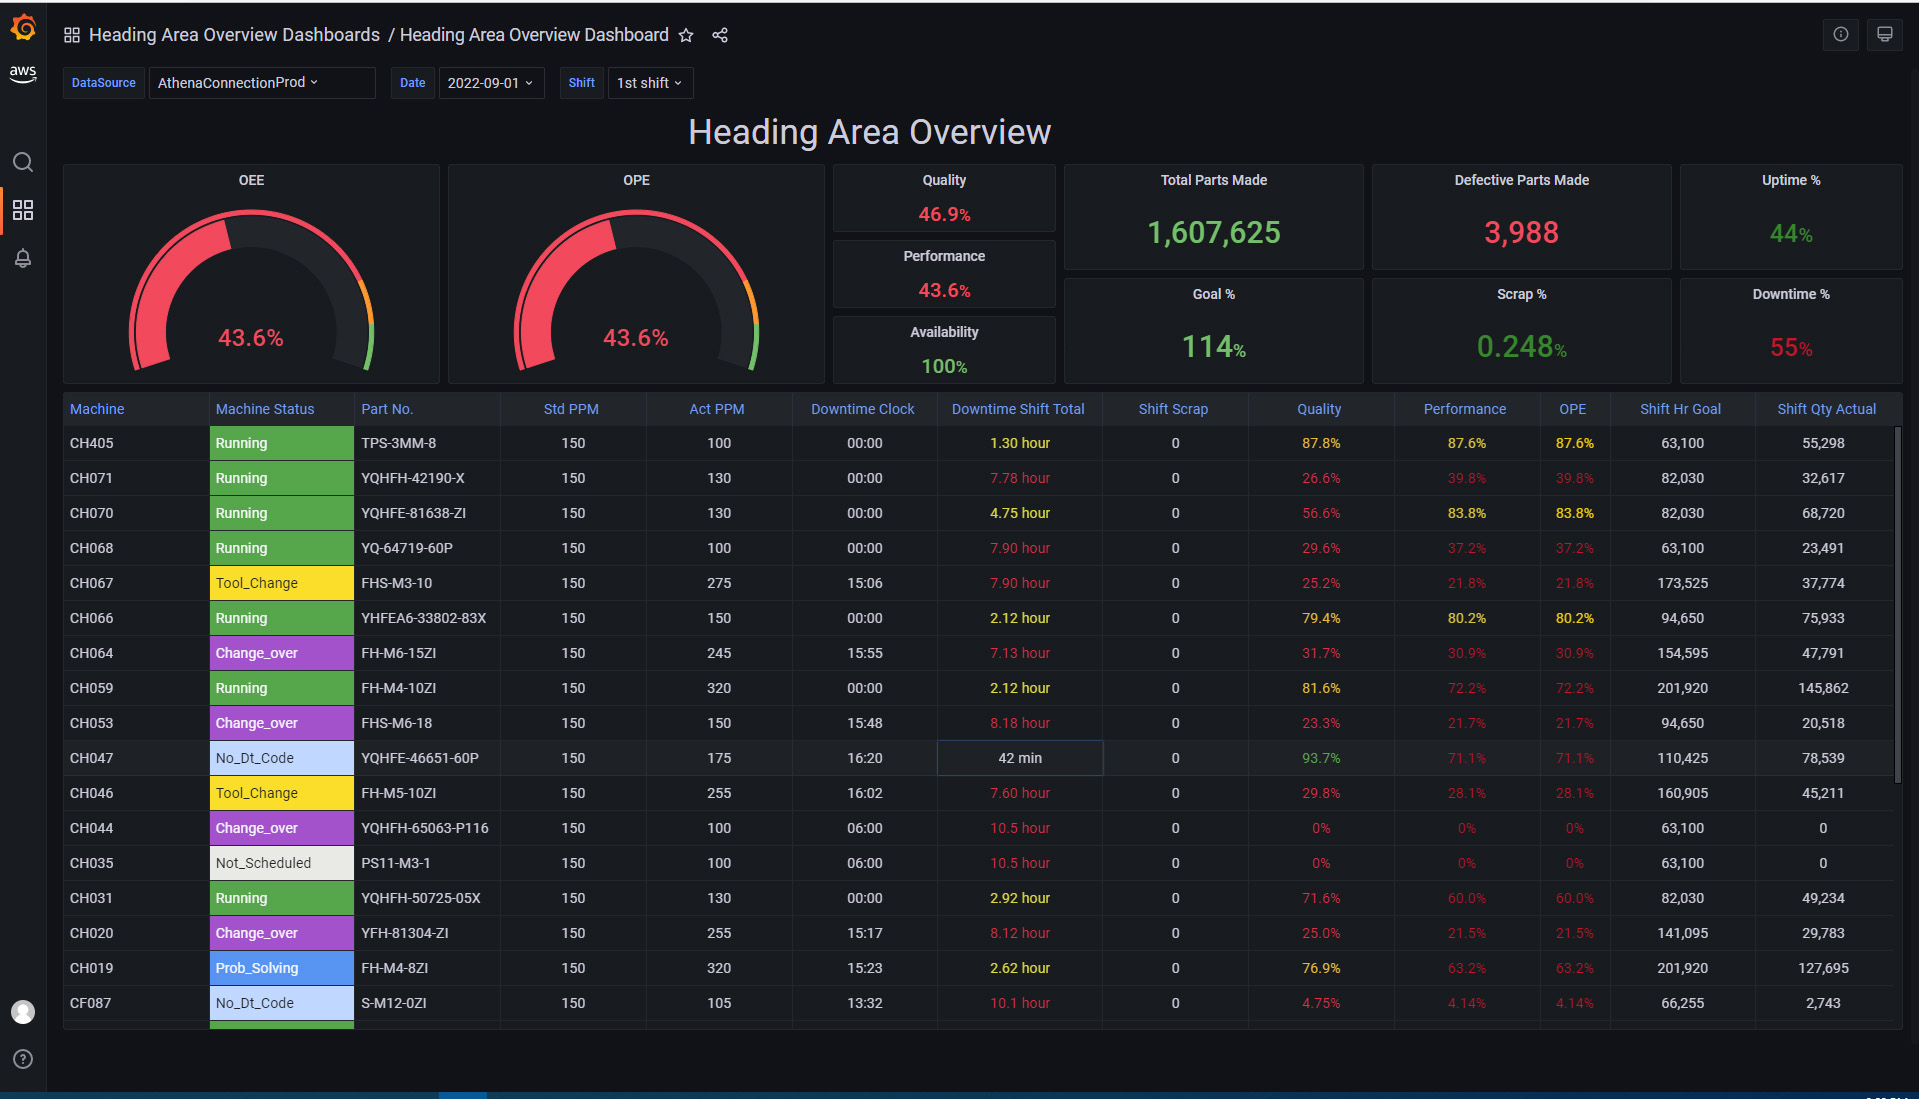Open the Dashboards grid icon in sidebar
Viewport: 1919px width, 1099px height.
23,210
